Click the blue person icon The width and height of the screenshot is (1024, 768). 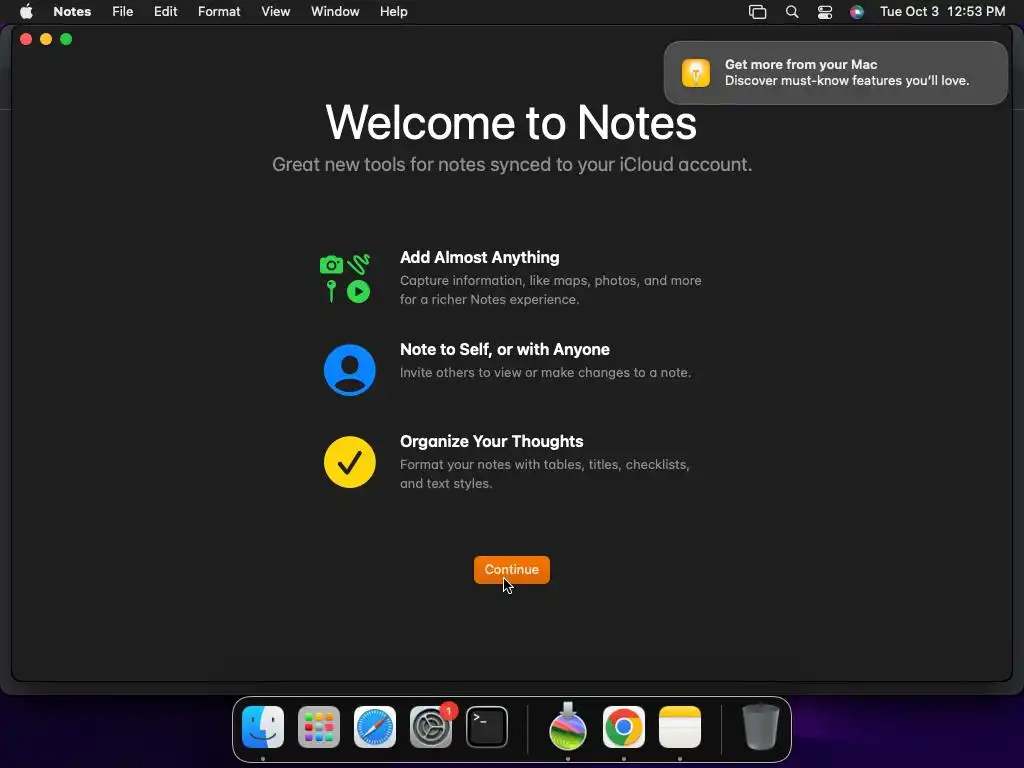(x=349, y=370)
